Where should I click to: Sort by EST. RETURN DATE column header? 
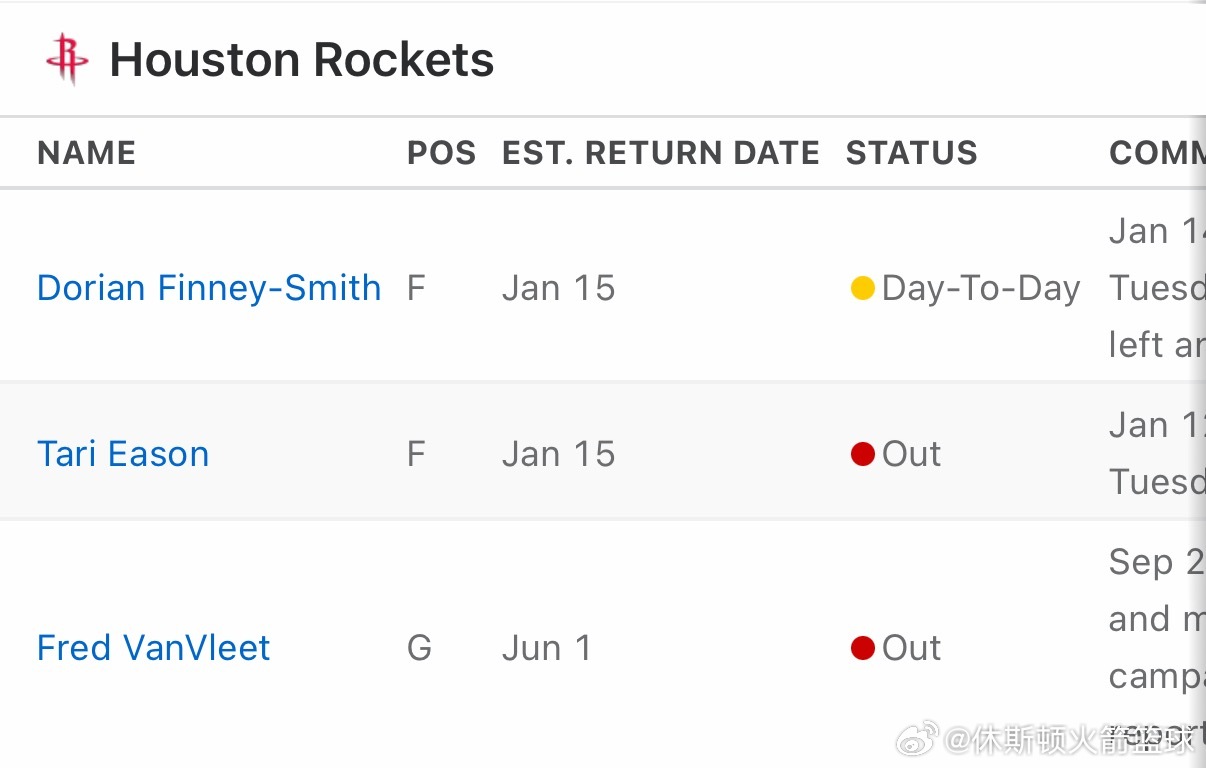pos(660,153)
